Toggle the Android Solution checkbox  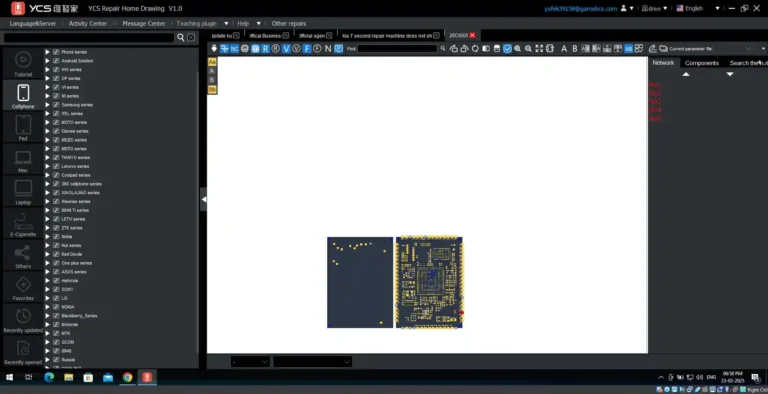tap(56, 61)
